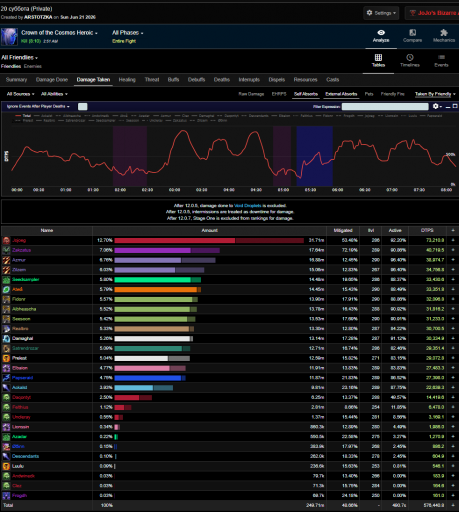Toggle the Friendly Fire option
459x512 pixels.
[392, 94]
